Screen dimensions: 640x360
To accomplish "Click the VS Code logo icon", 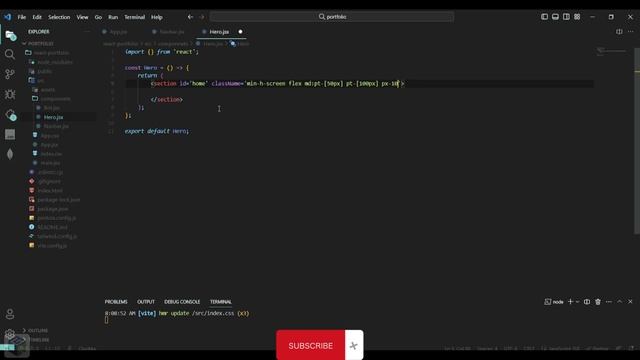I will (x=7, y=17).
